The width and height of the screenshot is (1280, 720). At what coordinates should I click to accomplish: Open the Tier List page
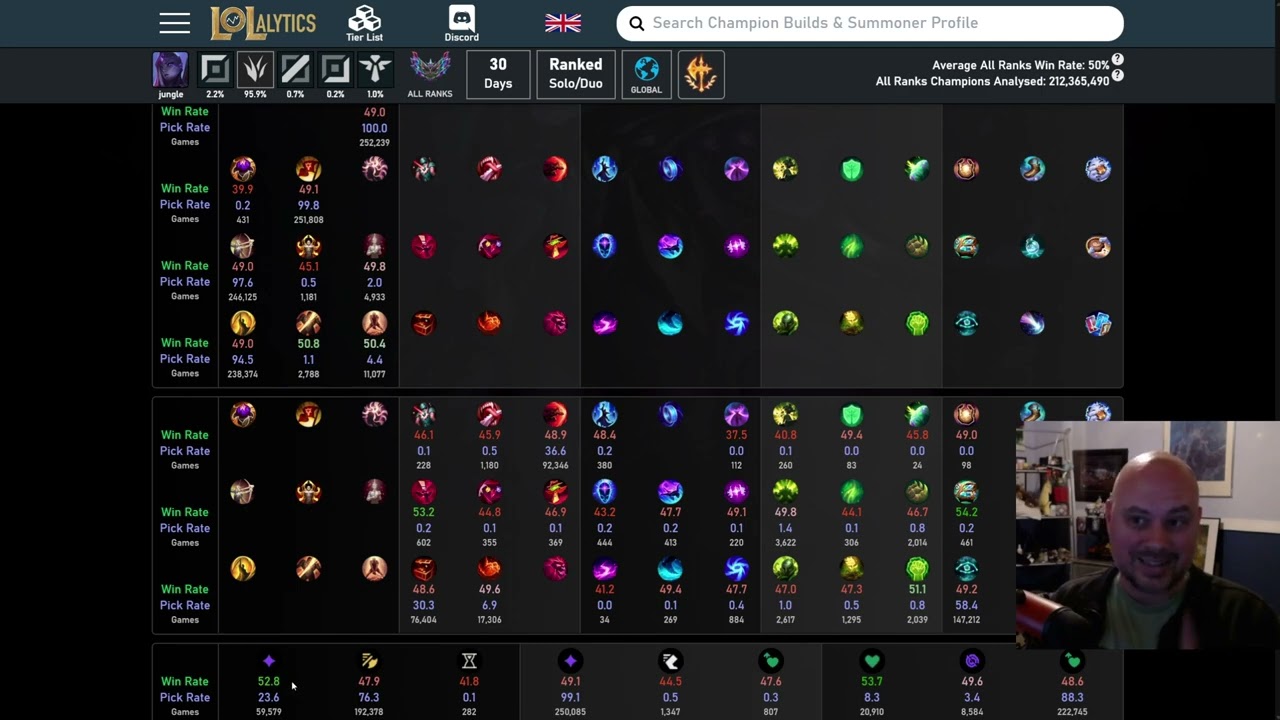tap(364, 23)
